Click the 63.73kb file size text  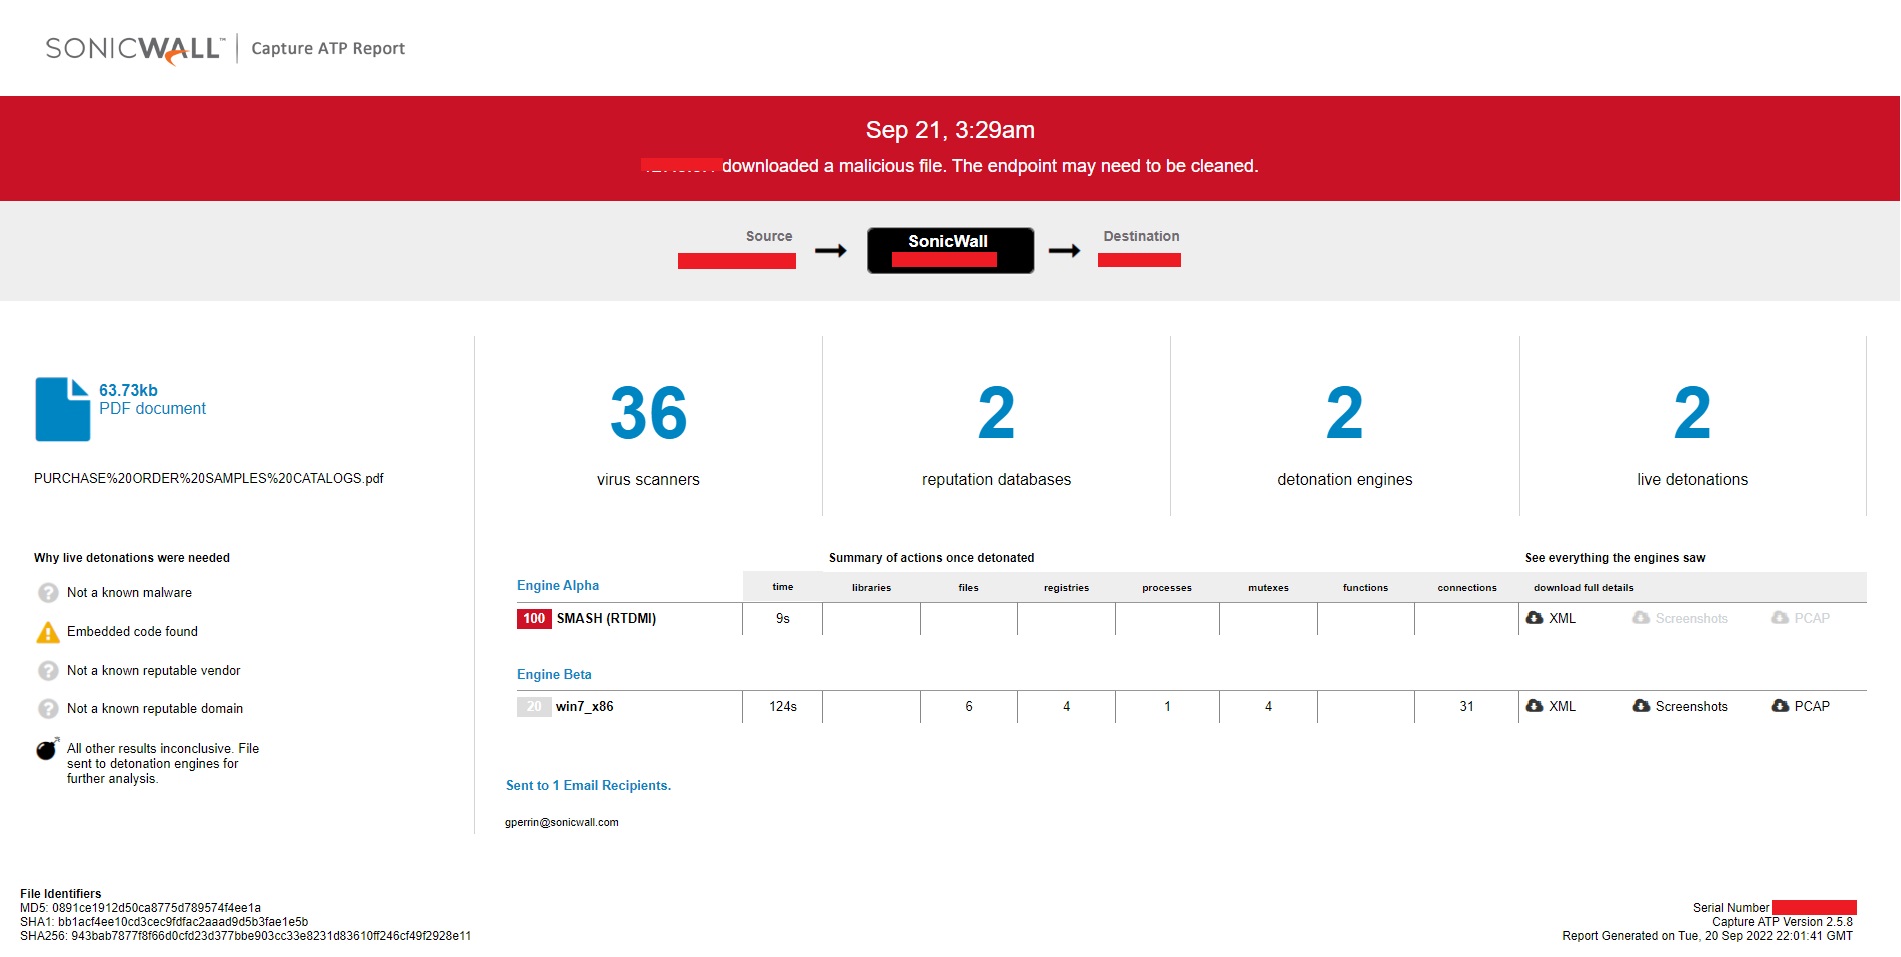click(x=128, y=391)
